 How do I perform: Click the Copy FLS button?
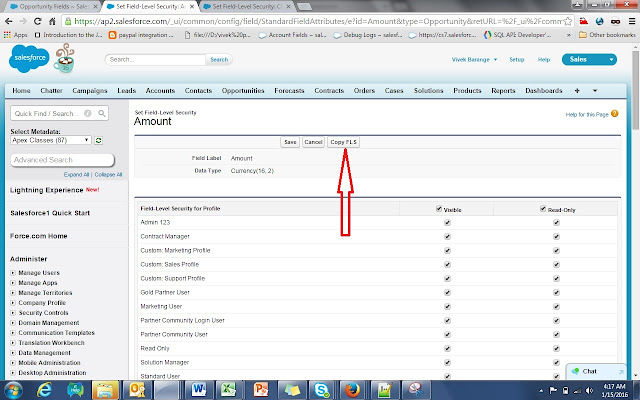(x=343, y=142)
